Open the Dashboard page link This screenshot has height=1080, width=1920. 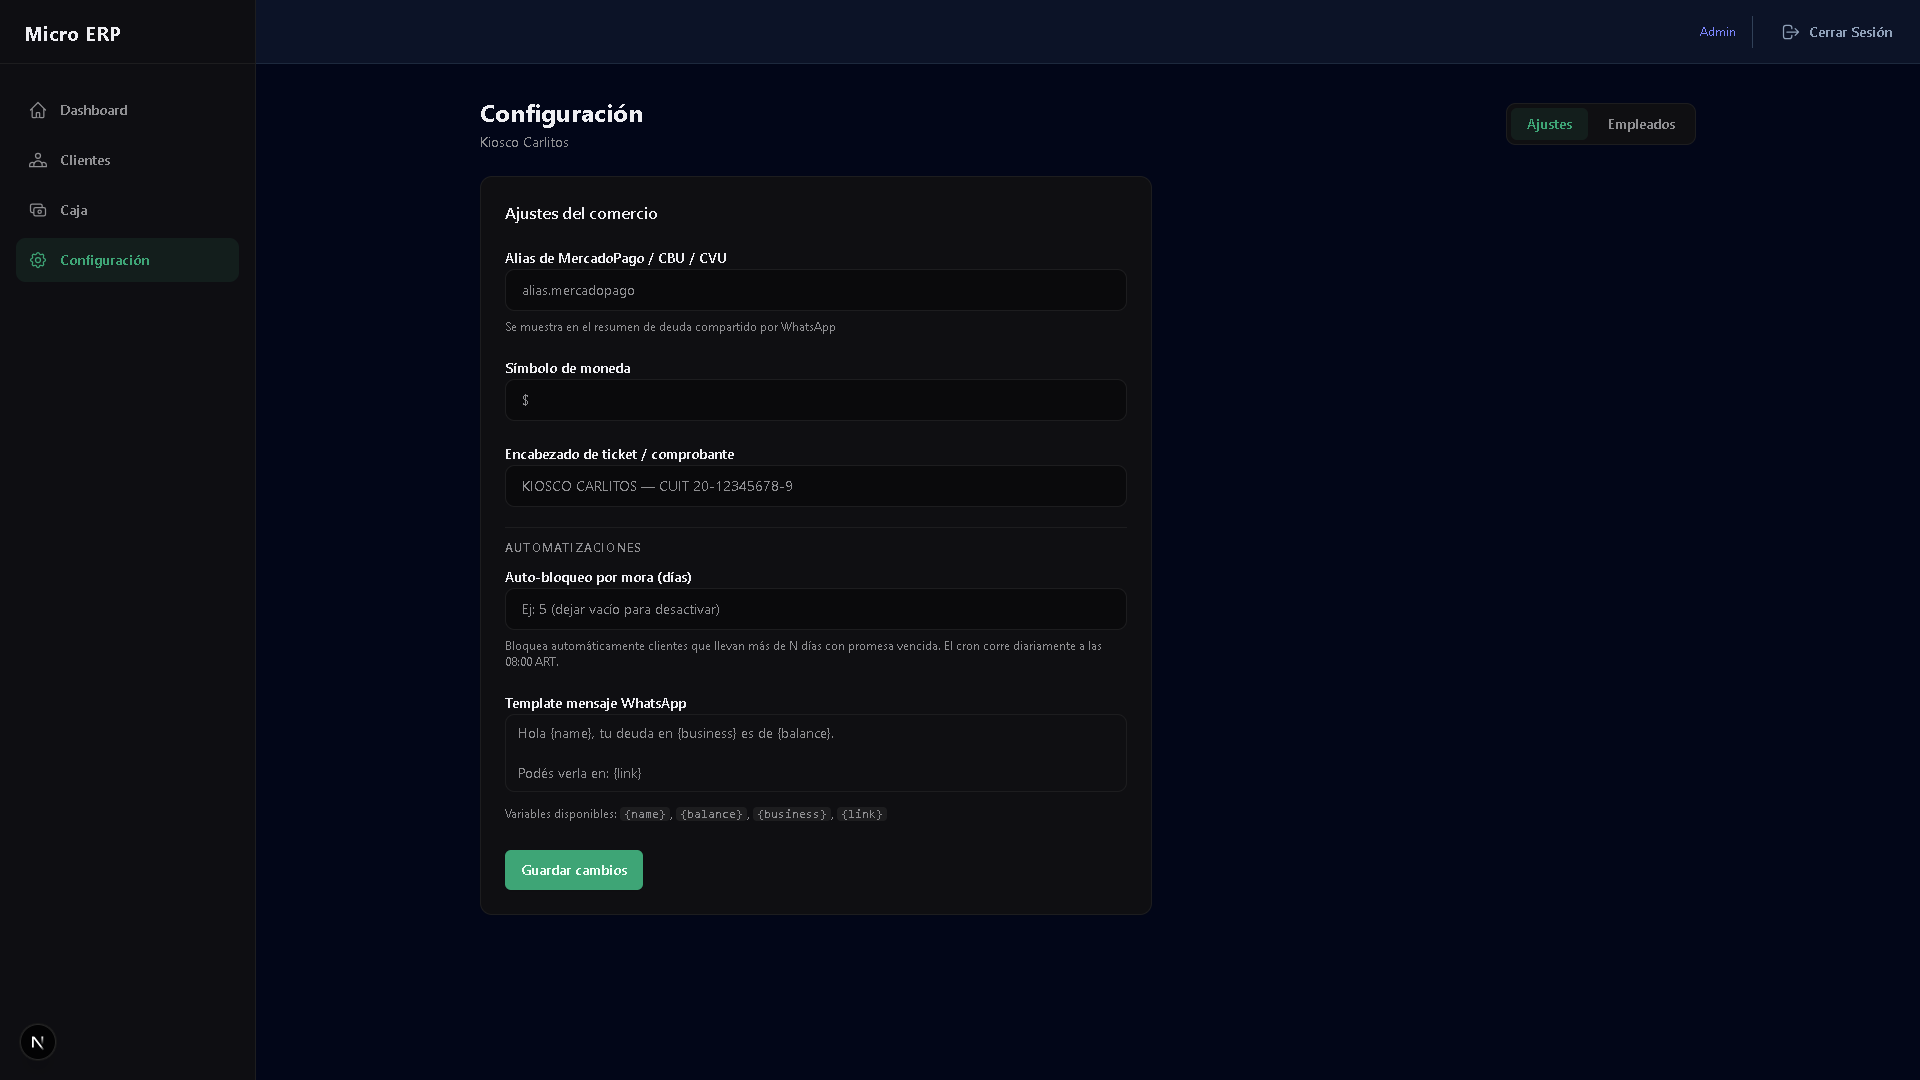pyautogui.click(x=94, y=110)
